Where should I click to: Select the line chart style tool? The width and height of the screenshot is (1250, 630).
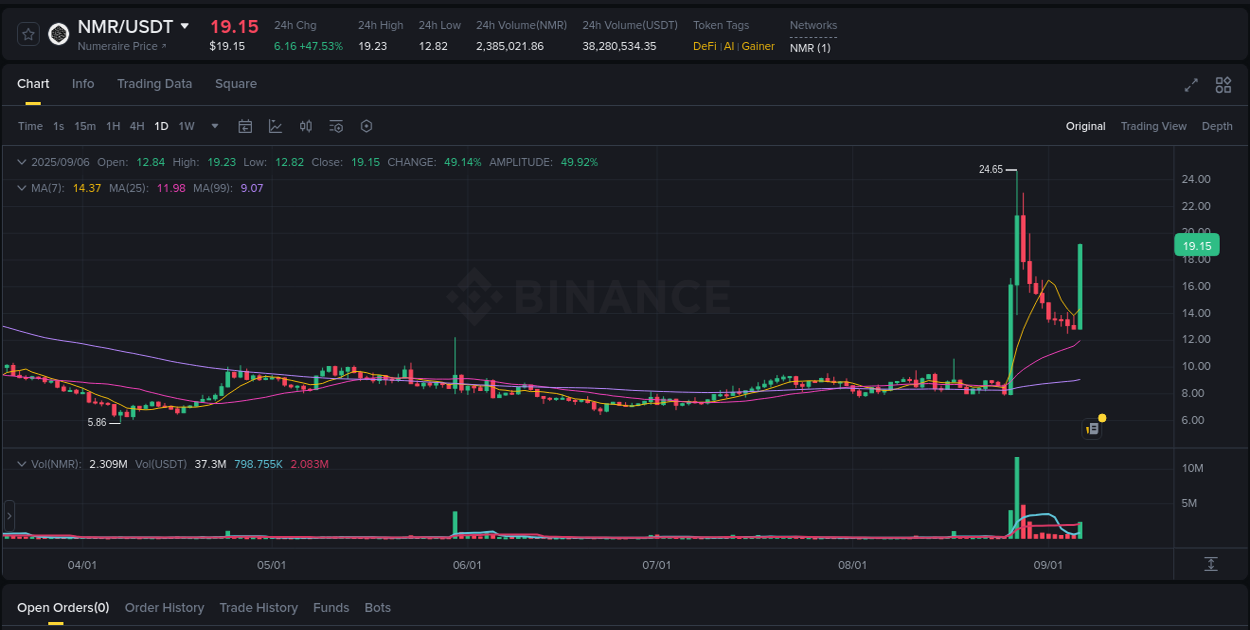(x=275, y=126)
